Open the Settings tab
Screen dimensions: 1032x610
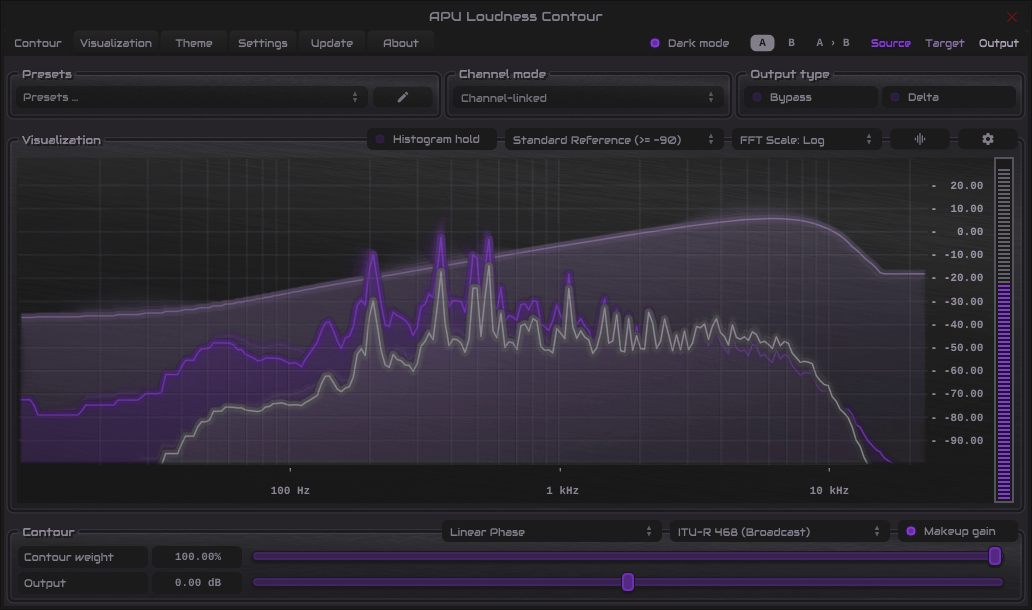pos(263,43)
